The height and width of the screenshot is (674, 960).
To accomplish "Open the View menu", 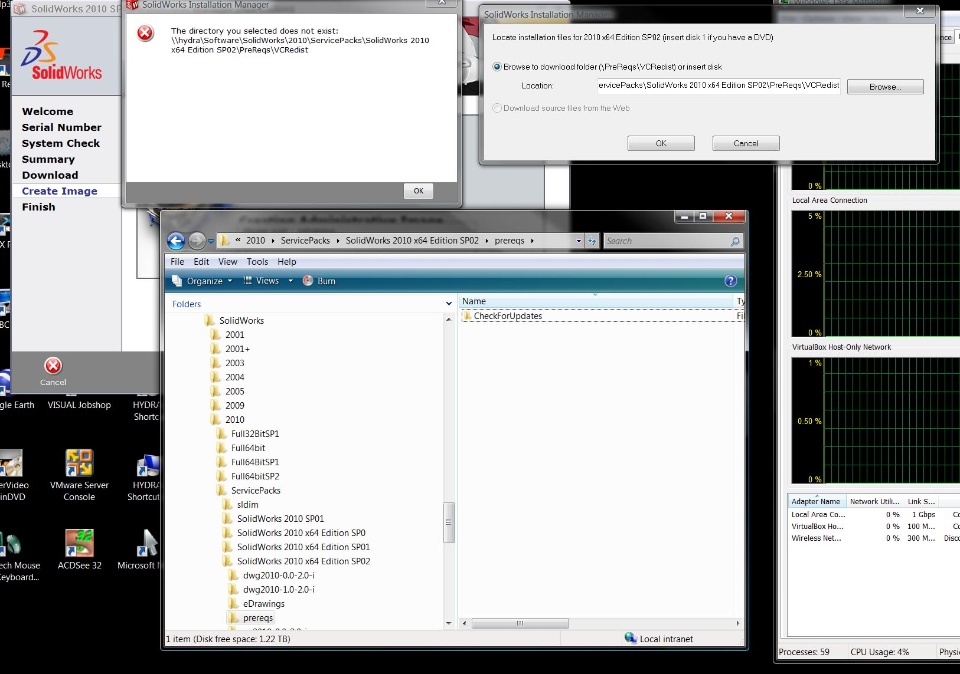I will click(x=228, y=261).
